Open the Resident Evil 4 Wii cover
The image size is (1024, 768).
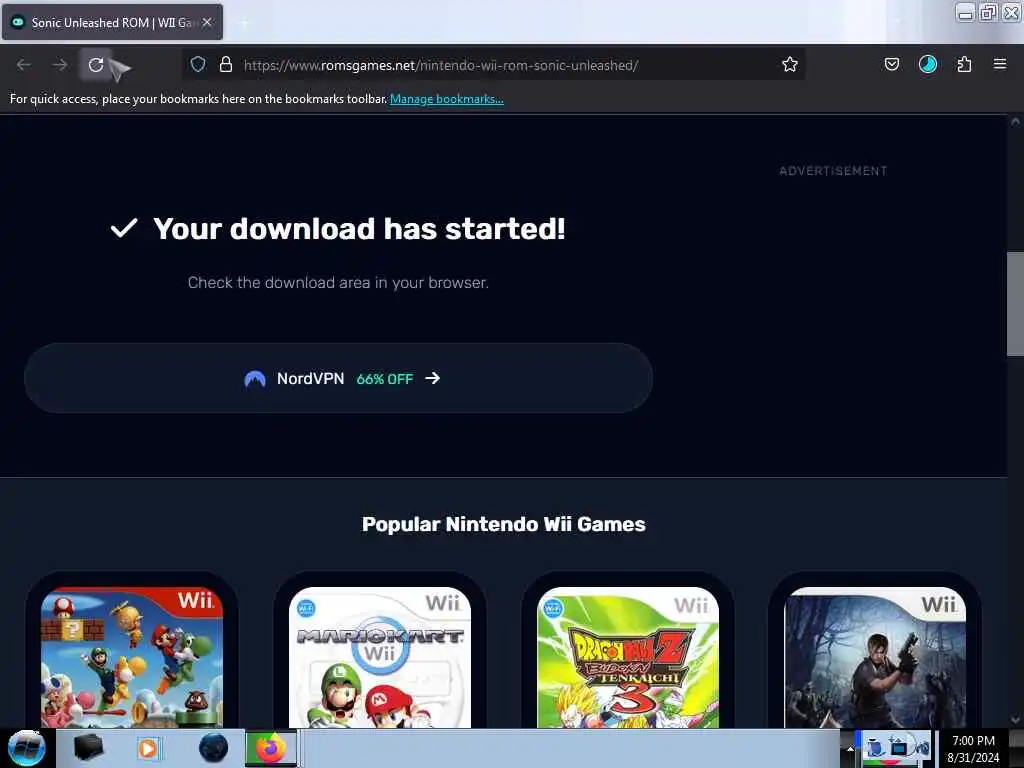(875, 657)
